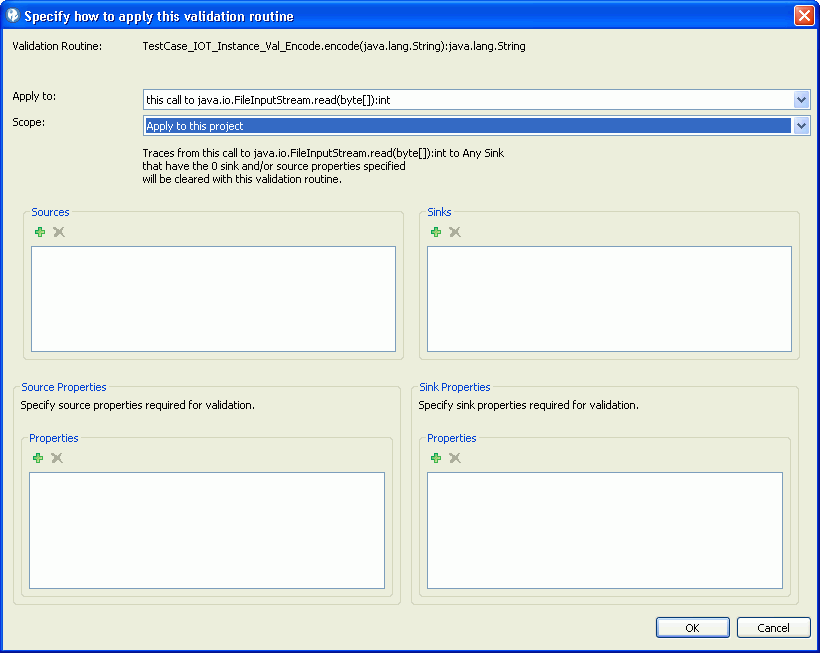
Task: Close the validation routine dialog window
Action: click(x=804, y=16)
